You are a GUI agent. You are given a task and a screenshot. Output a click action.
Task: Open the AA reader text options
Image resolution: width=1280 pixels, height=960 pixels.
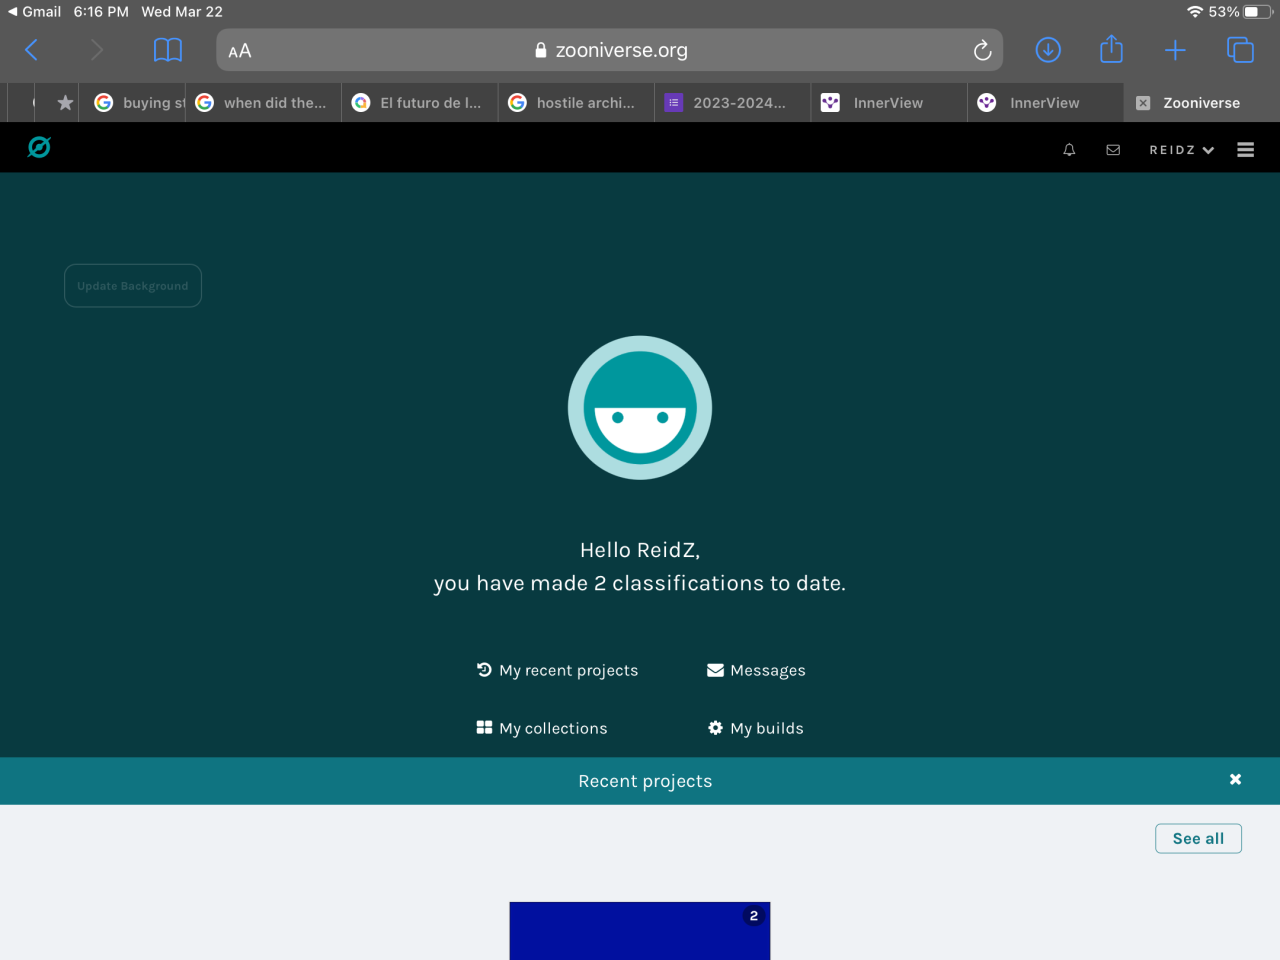click(x=240, y=51)
